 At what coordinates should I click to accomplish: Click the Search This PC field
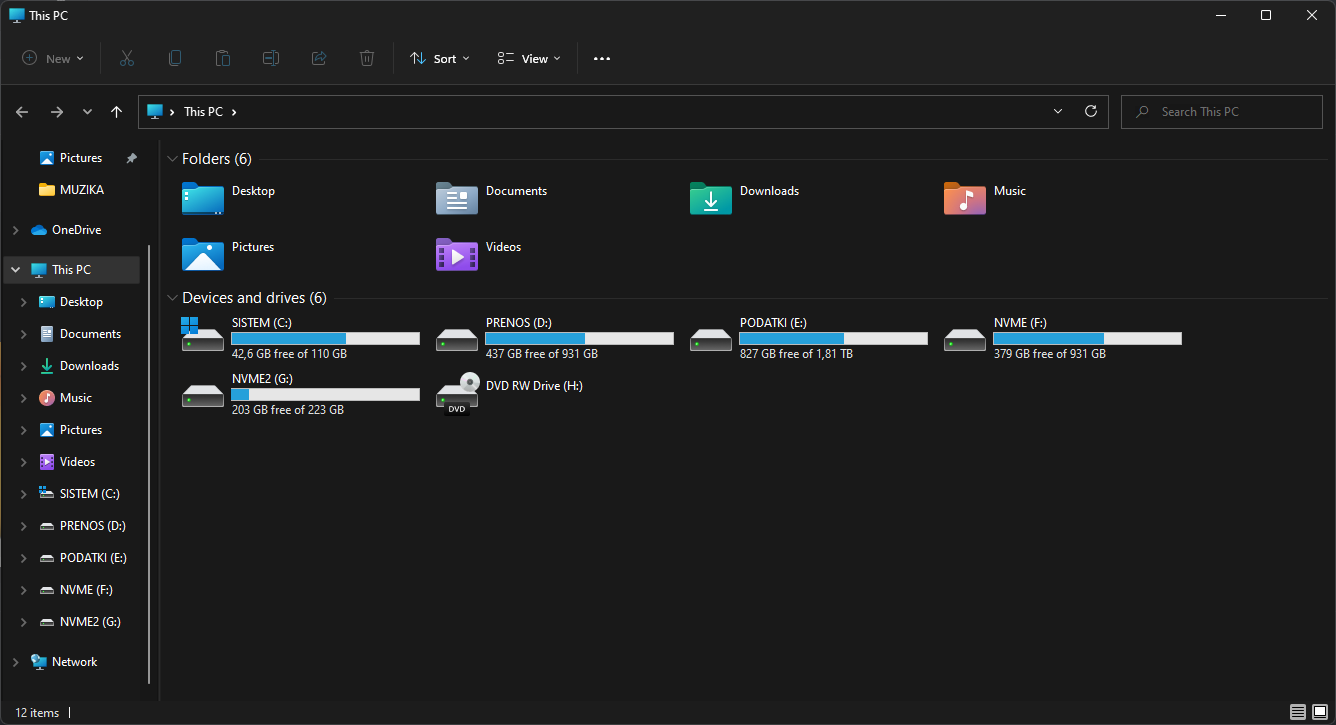(1222, 112)
